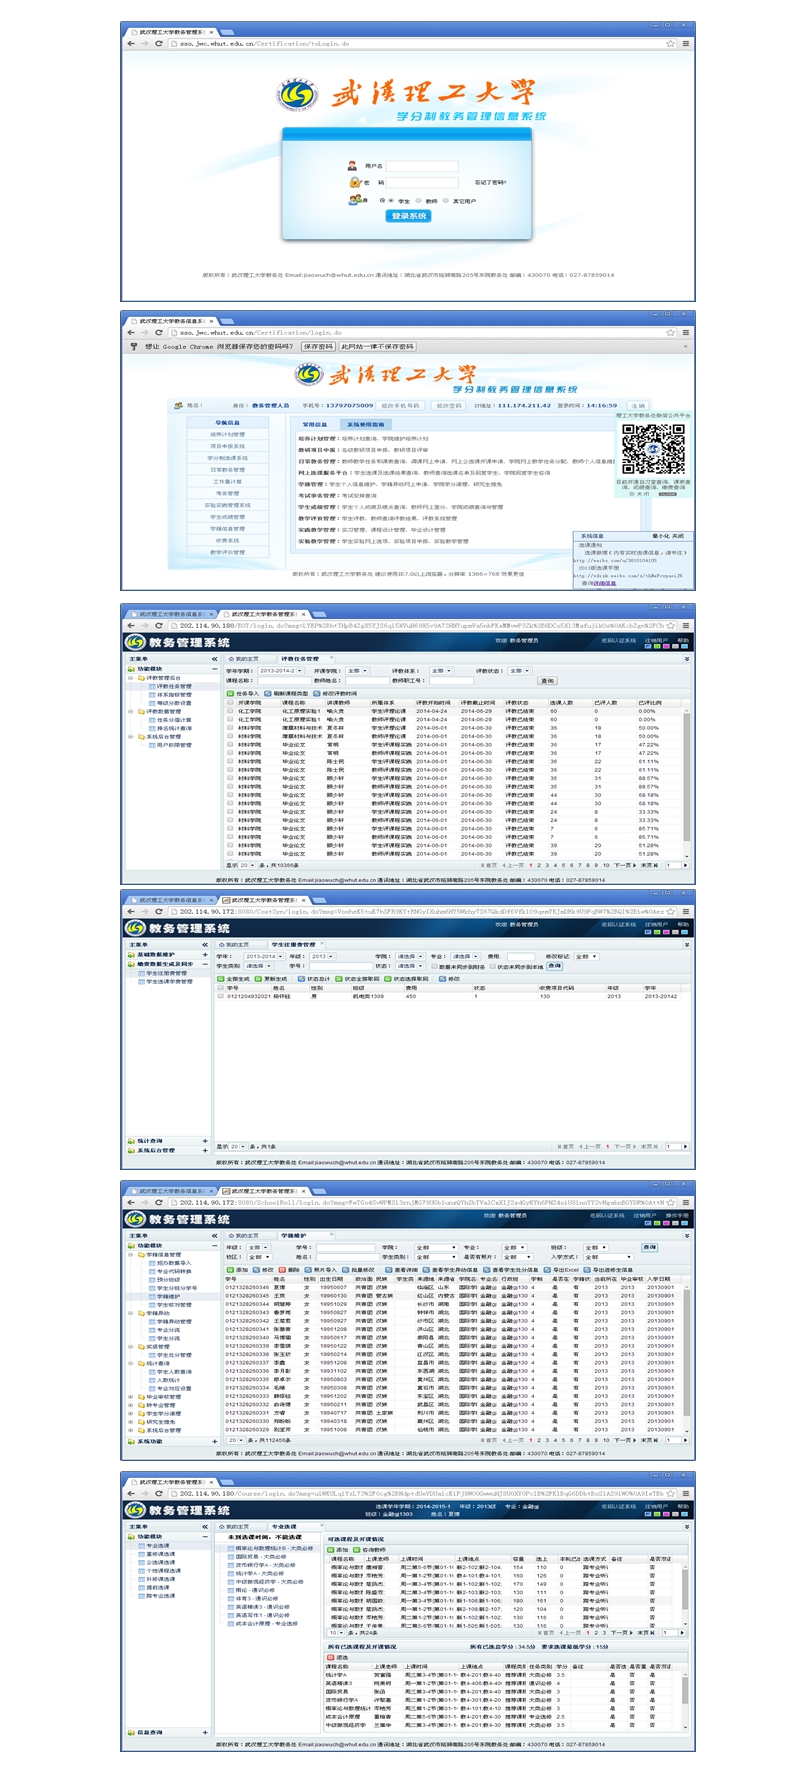Click the 我的主页 home icon in the 评教任务管理 window
The image size is (793, 1773).
click(x=231, y=659)
